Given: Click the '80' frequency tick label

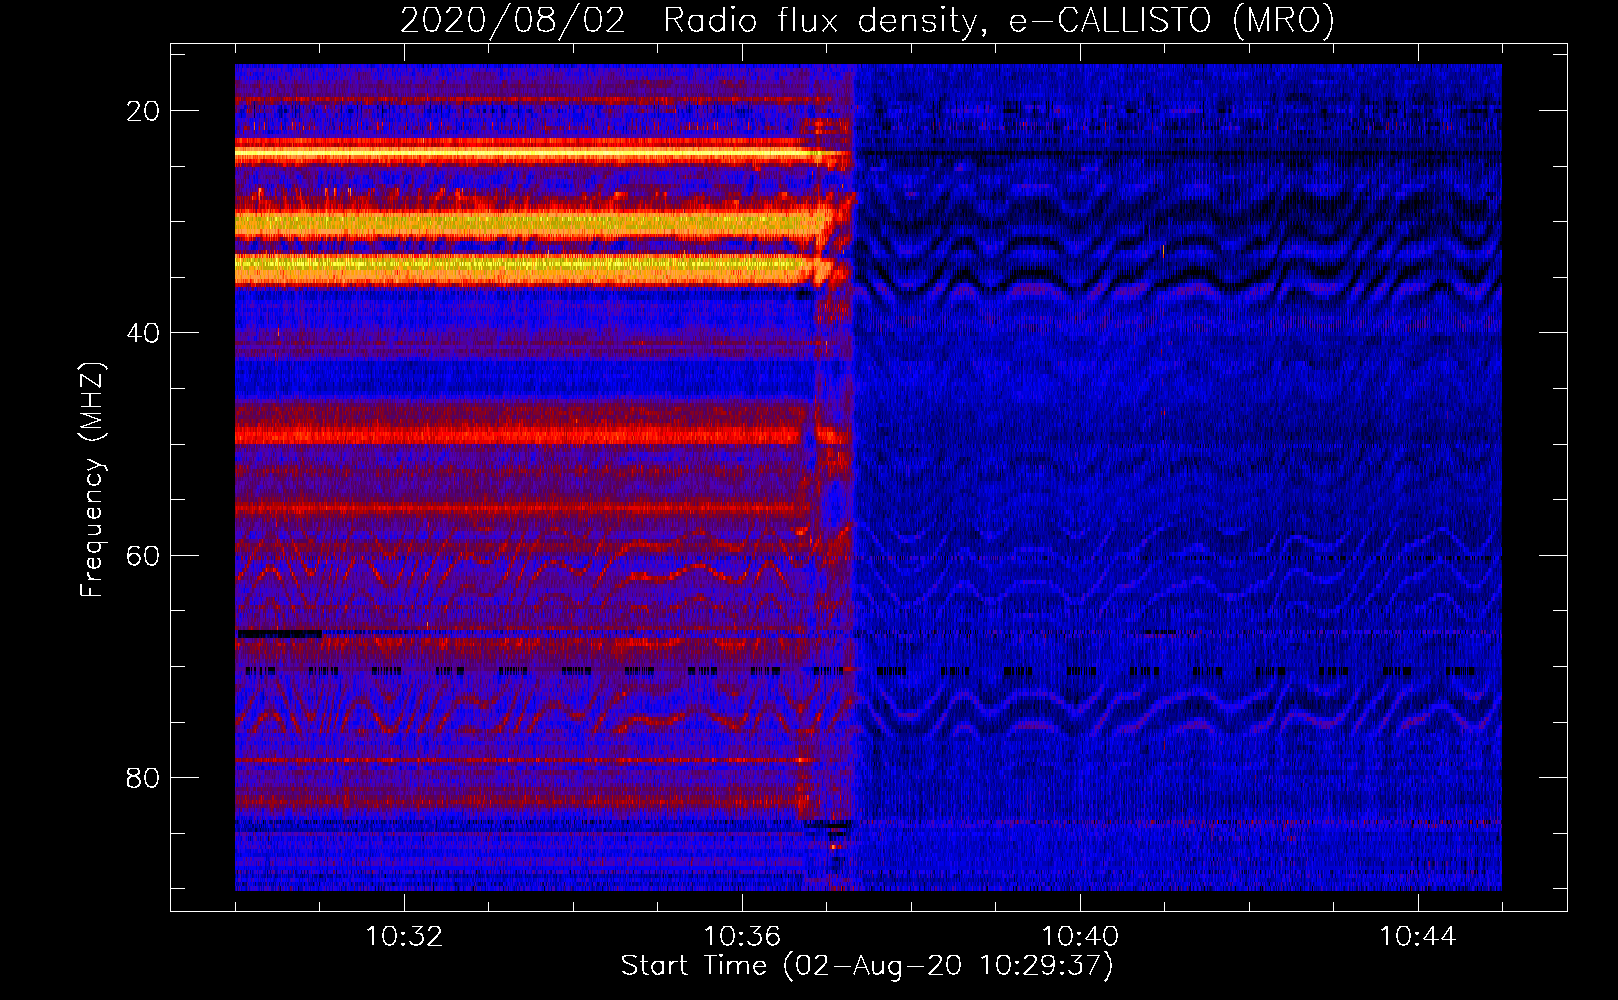Looking at the screenshot, I should coord(144,777).
